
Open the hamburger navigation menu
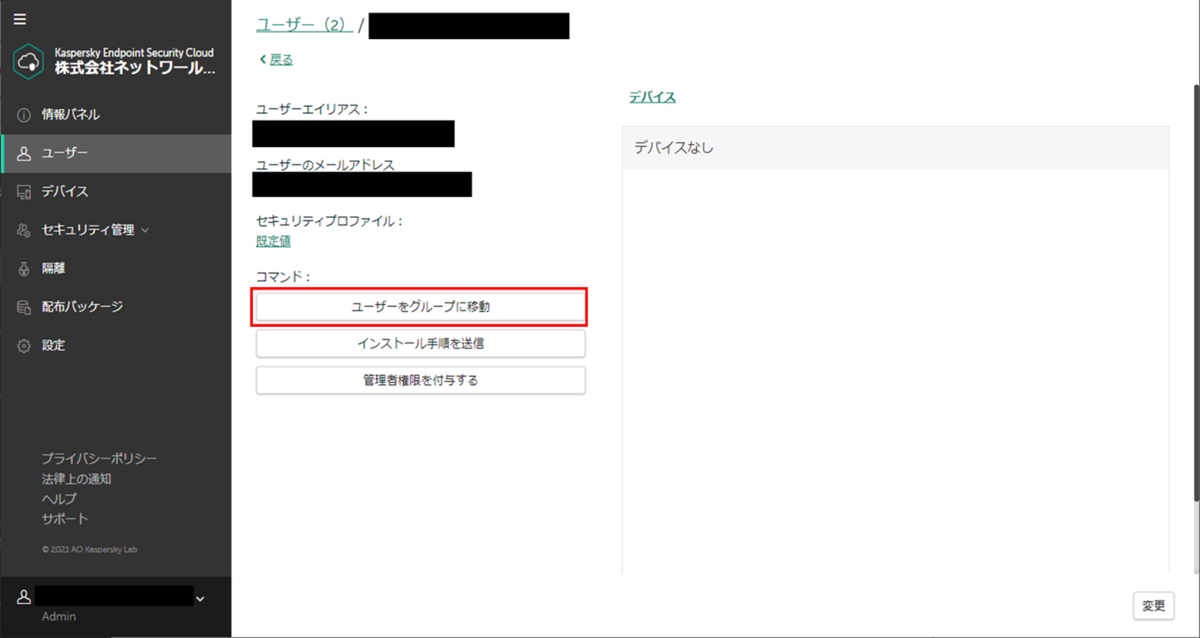(x=17, y=17)
